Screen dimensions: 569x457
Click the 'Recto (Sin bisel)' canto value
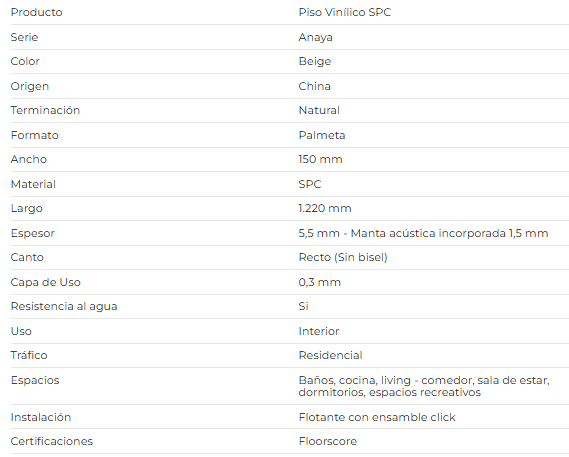(343, 257)
